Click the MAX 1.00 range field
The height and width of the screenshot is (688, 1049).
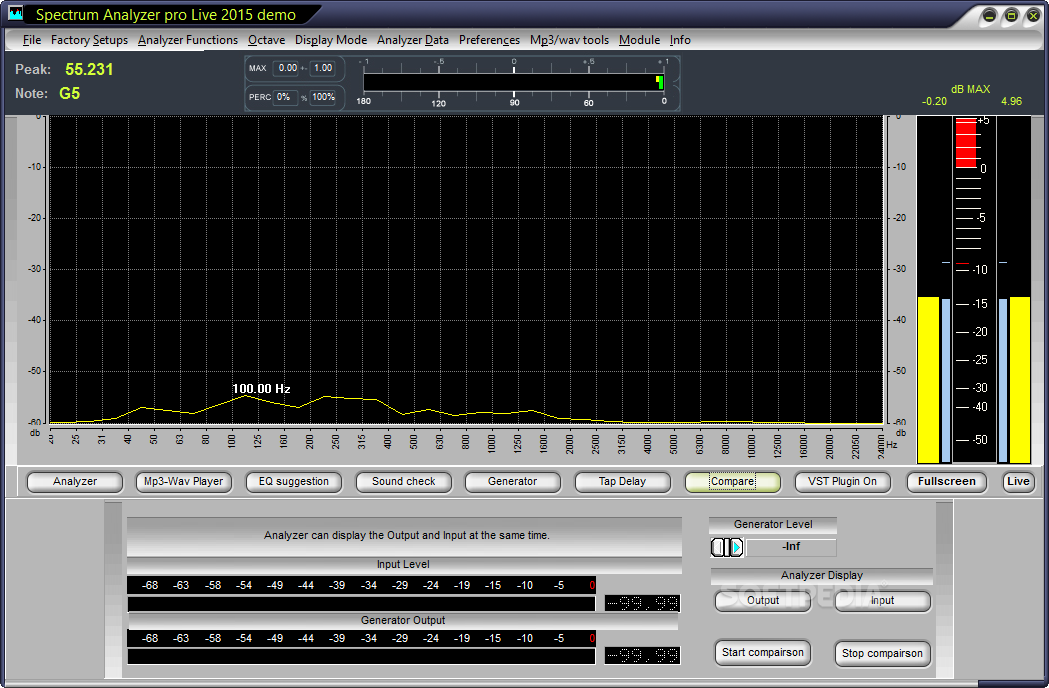click(x=323, y=68)
